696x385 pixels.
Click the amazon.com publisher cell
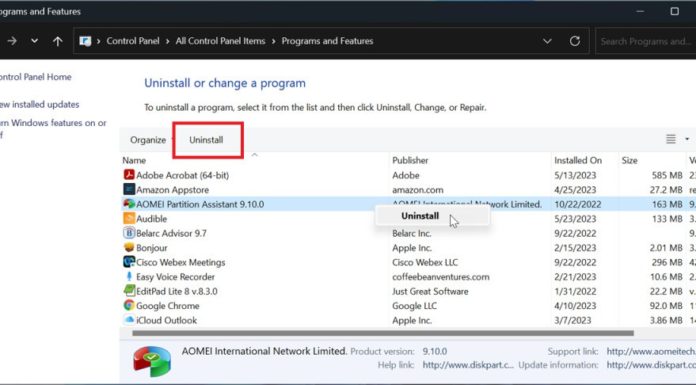(417, 190)
